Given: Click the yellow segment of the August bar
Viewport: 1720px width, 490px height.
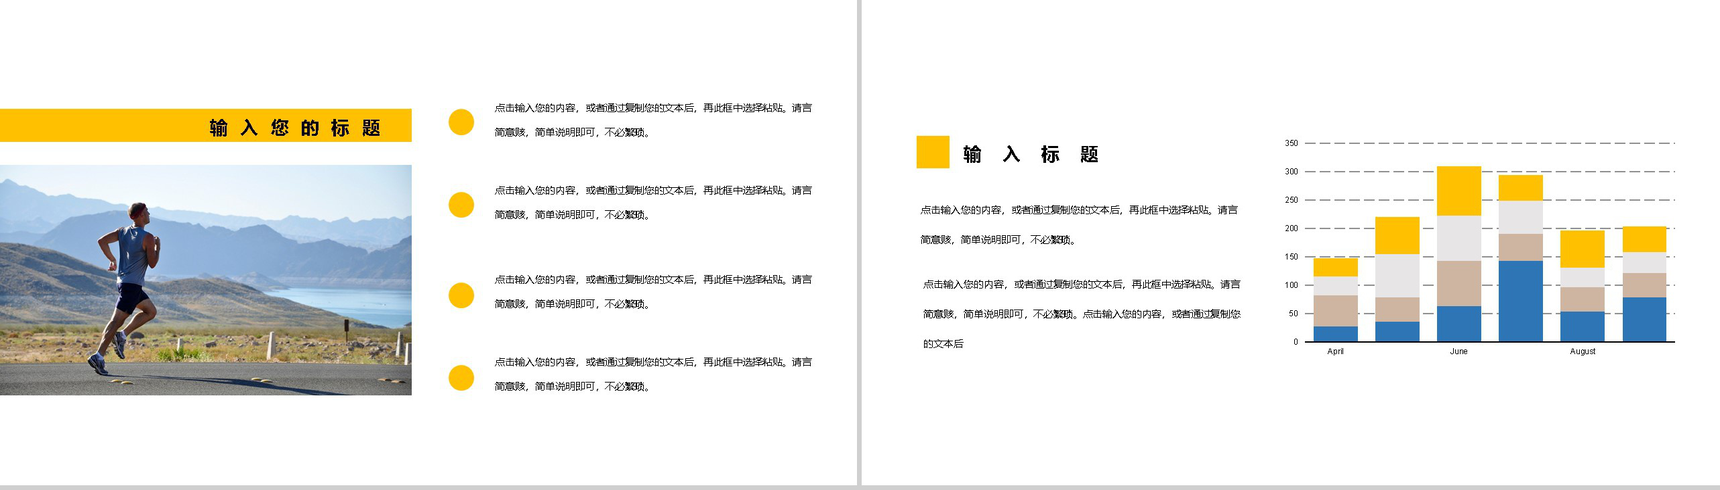Looking at the screenshot, I should pos(1582,249).
